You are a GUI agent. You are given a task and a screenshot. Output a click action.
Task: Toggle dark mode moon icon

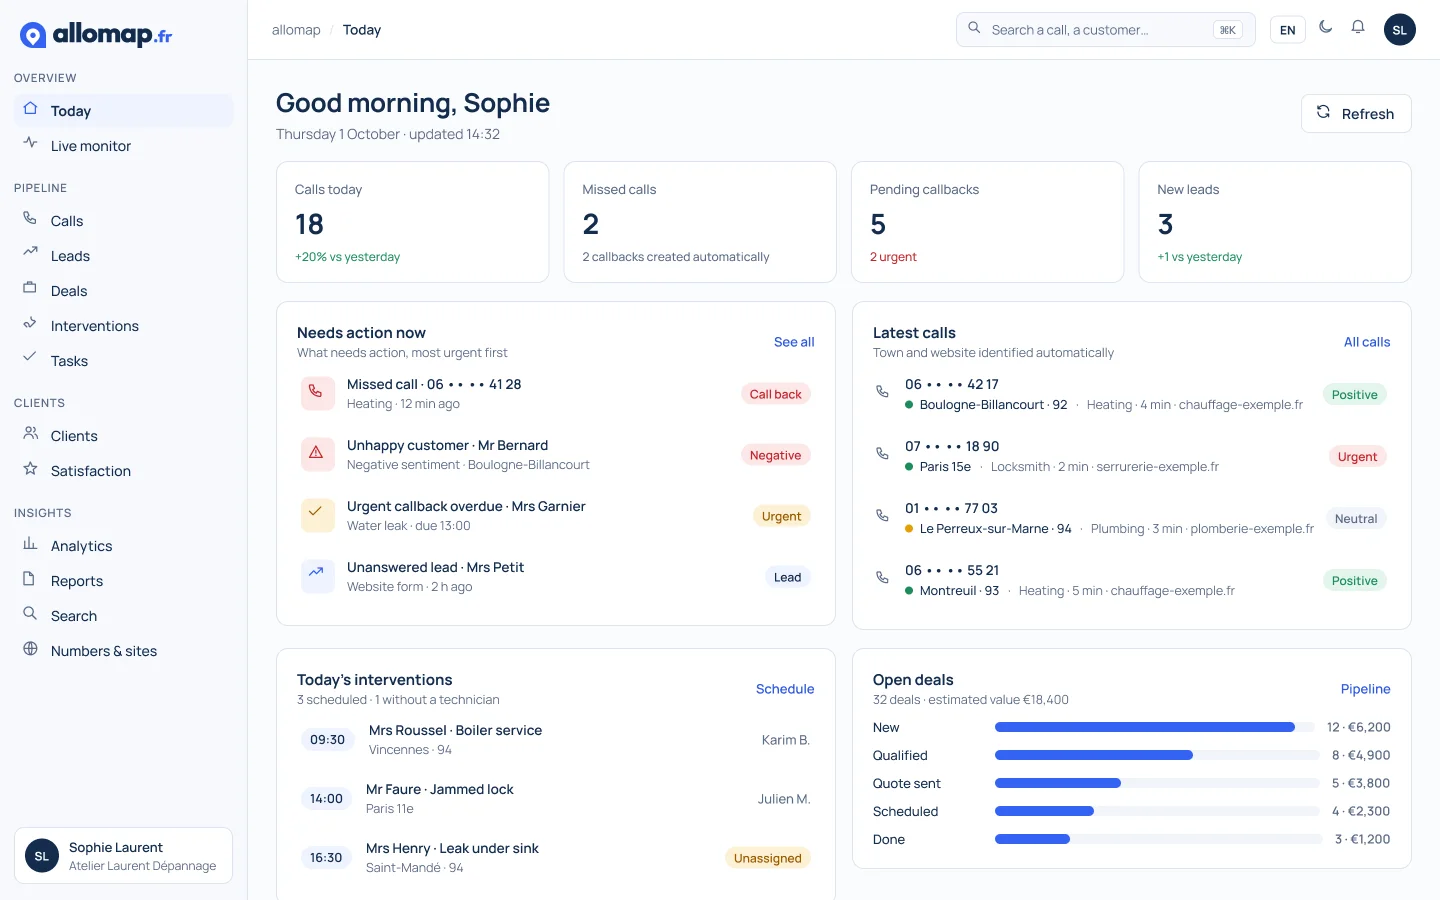point(1326,28)
